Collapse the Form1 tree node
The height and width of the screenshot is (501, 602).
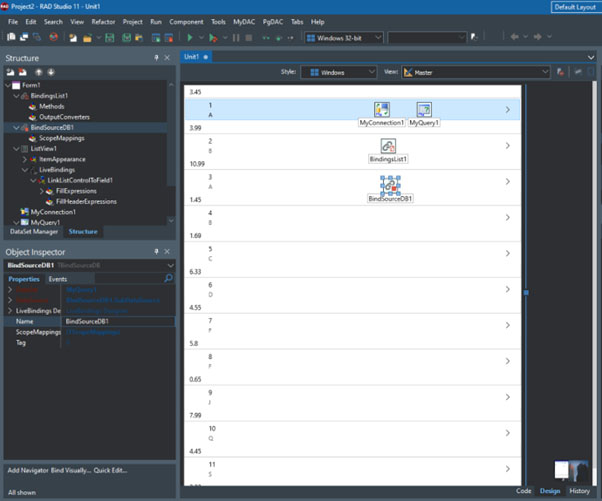click(8, 85)
